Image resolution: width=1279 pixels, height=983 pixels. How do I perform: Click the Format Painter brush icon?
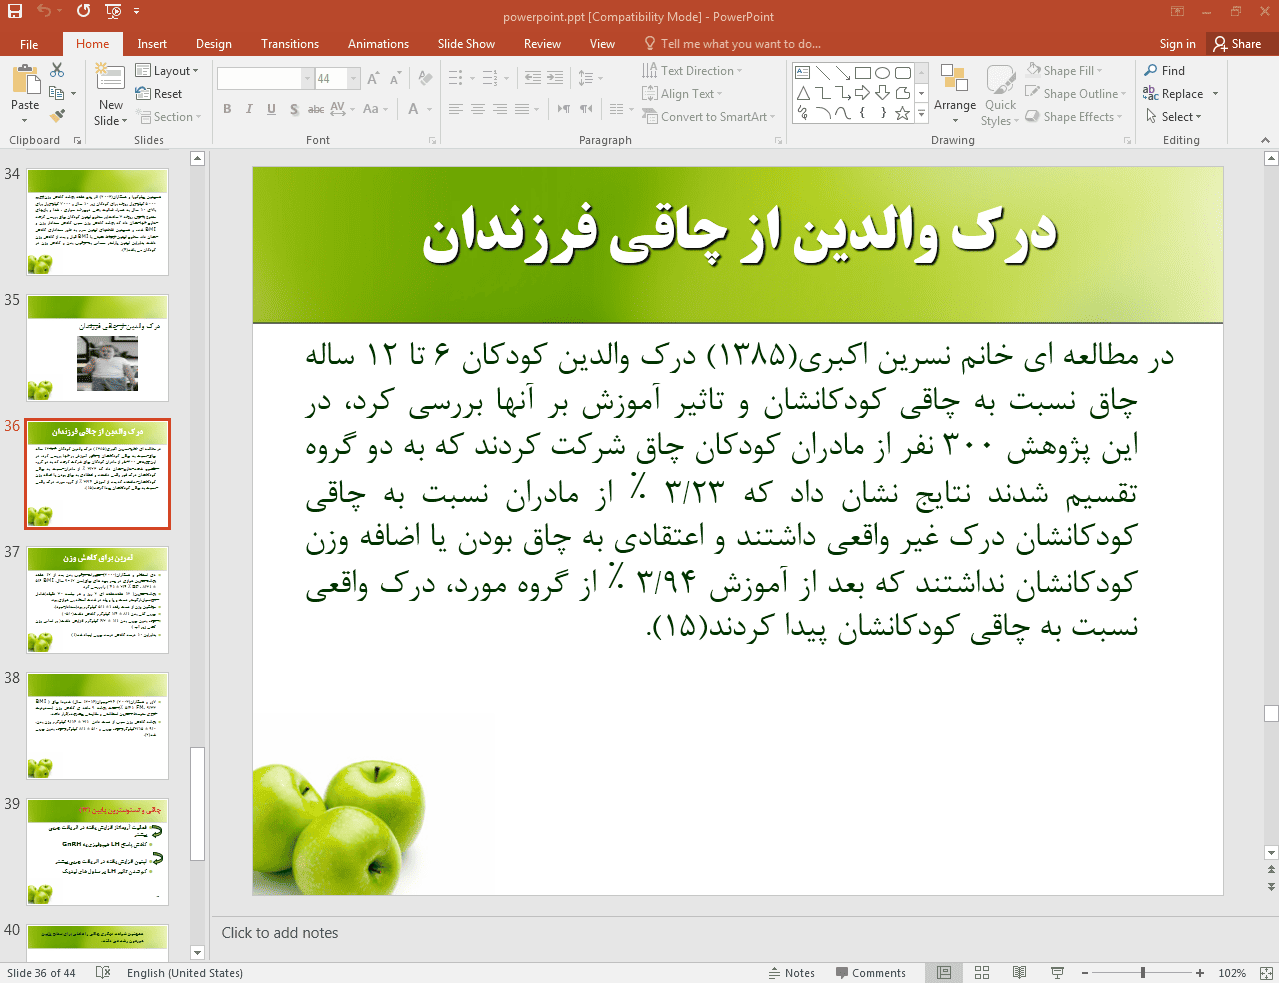[57, 116]
